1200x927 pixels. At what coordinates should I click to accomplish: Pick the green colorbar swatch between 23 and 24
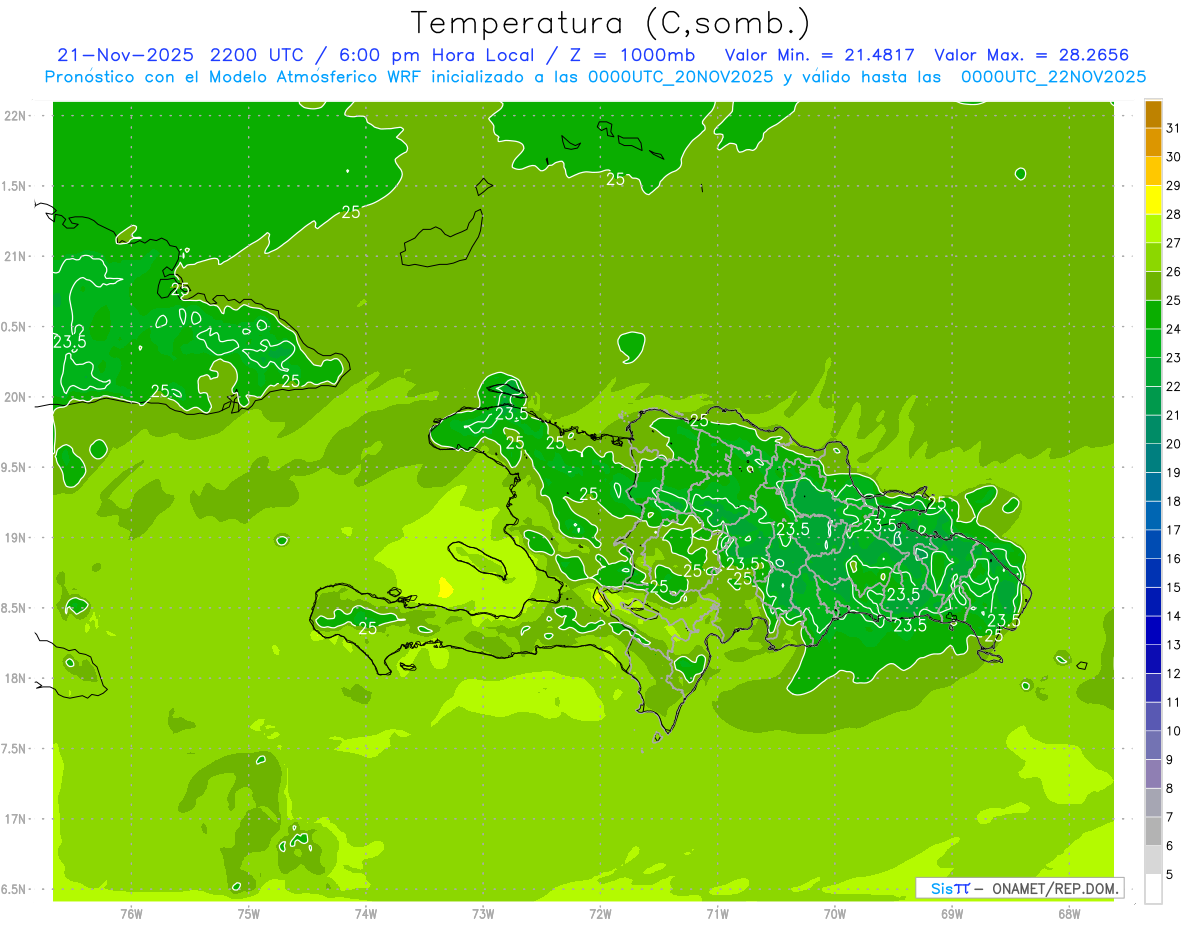pyautogui.click(x=1153, y=344)
